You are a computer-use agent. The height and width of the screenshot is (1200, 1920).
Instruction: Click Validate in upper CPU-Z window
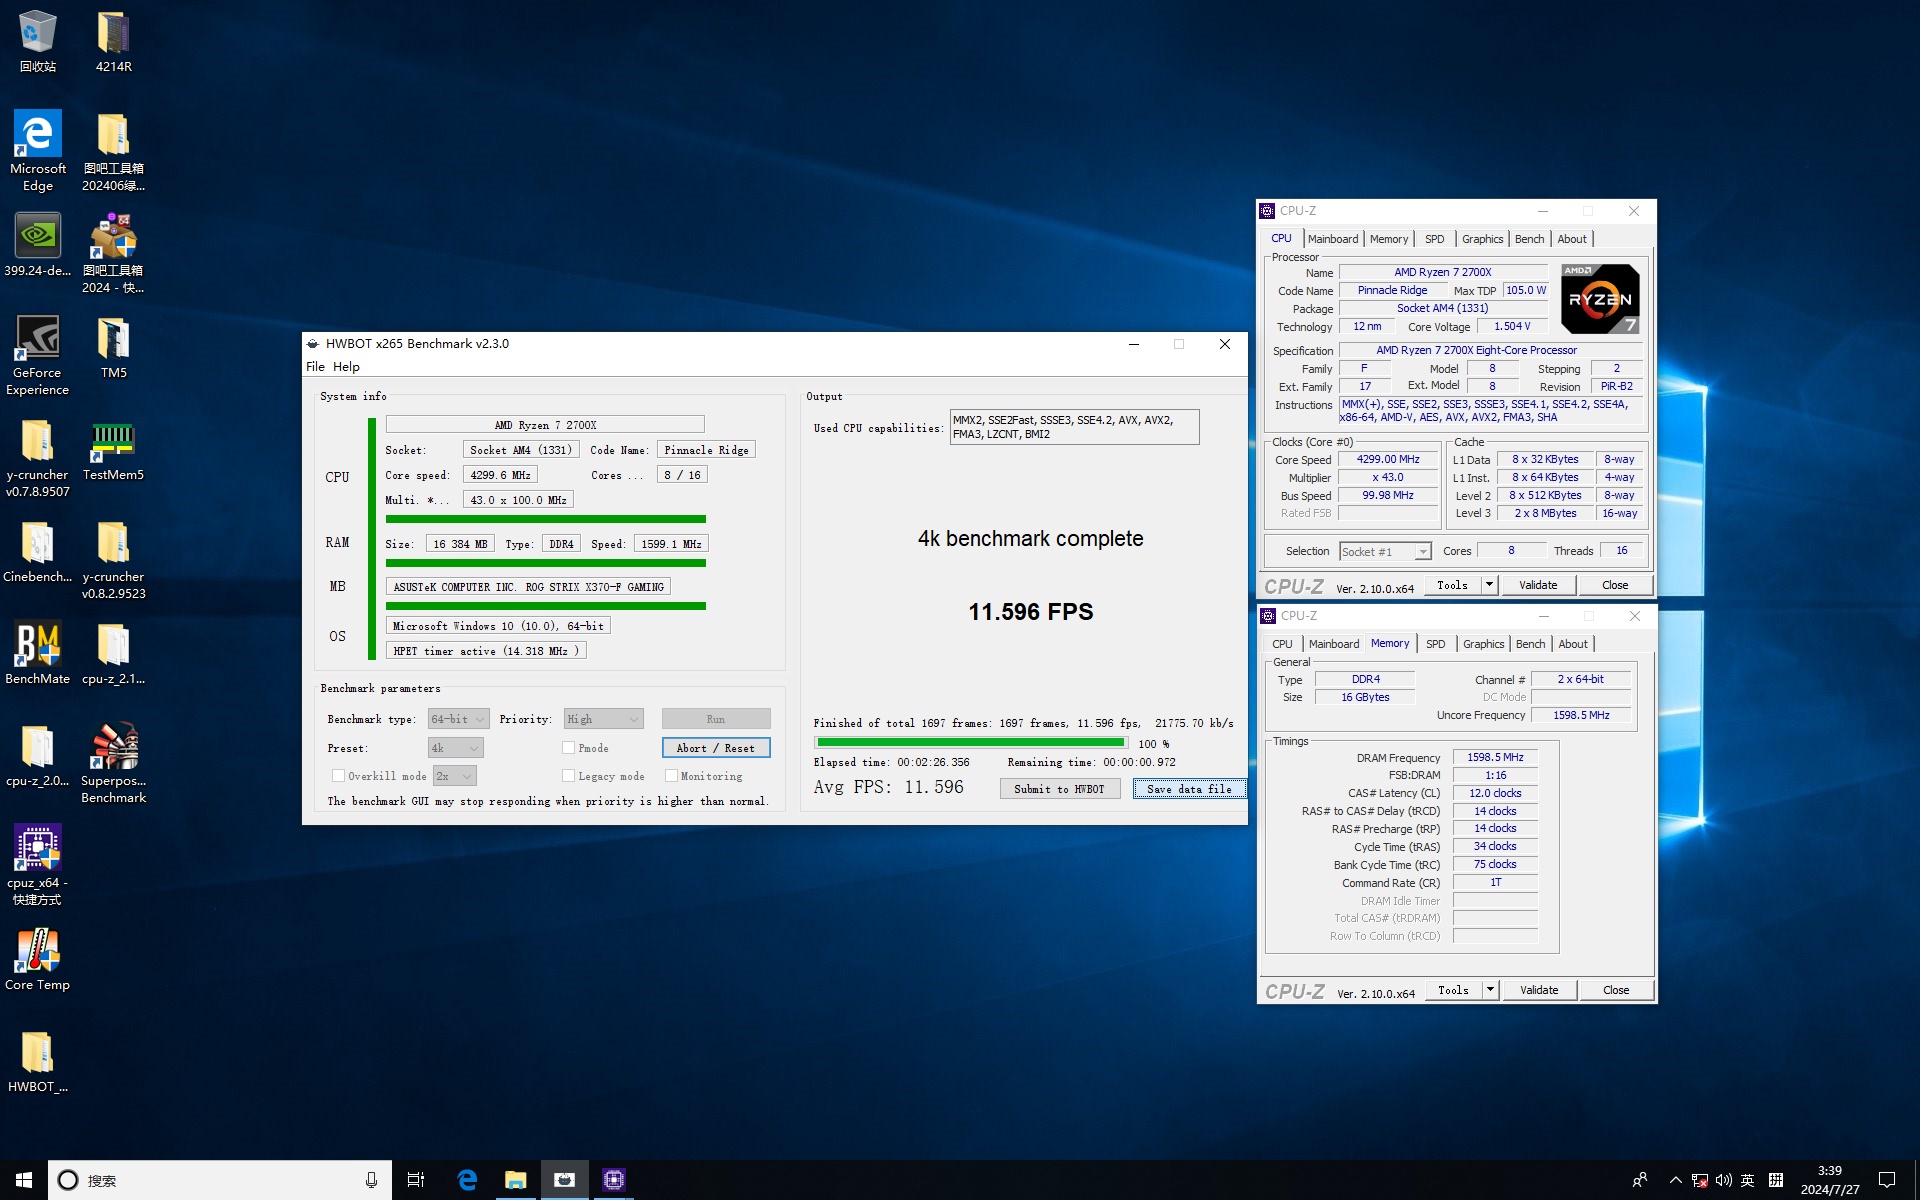(1538, 585)
